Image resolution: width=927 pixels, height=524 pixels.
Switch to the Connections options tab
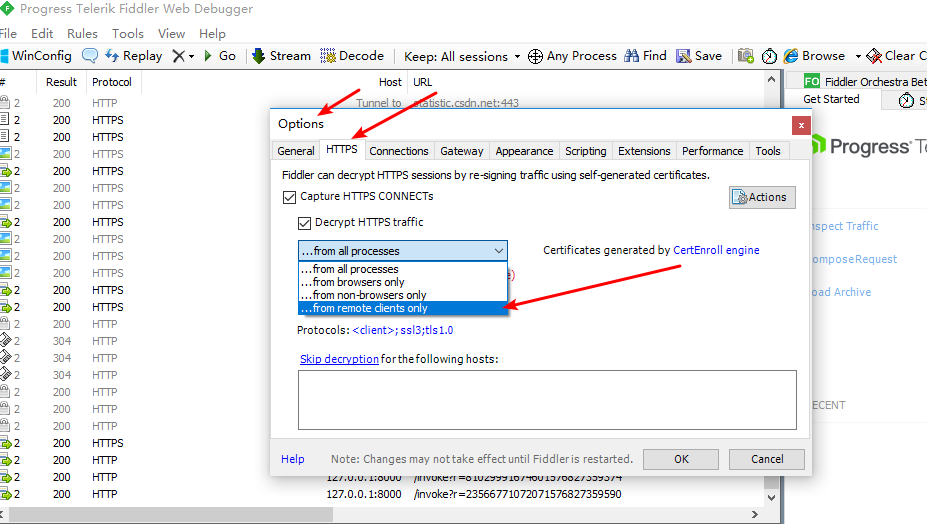click(399, 151)
